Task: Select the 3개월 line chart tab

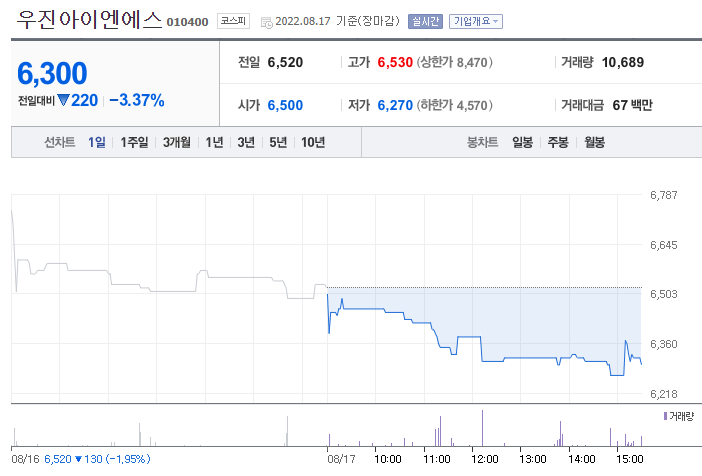Action: (176, 142)
